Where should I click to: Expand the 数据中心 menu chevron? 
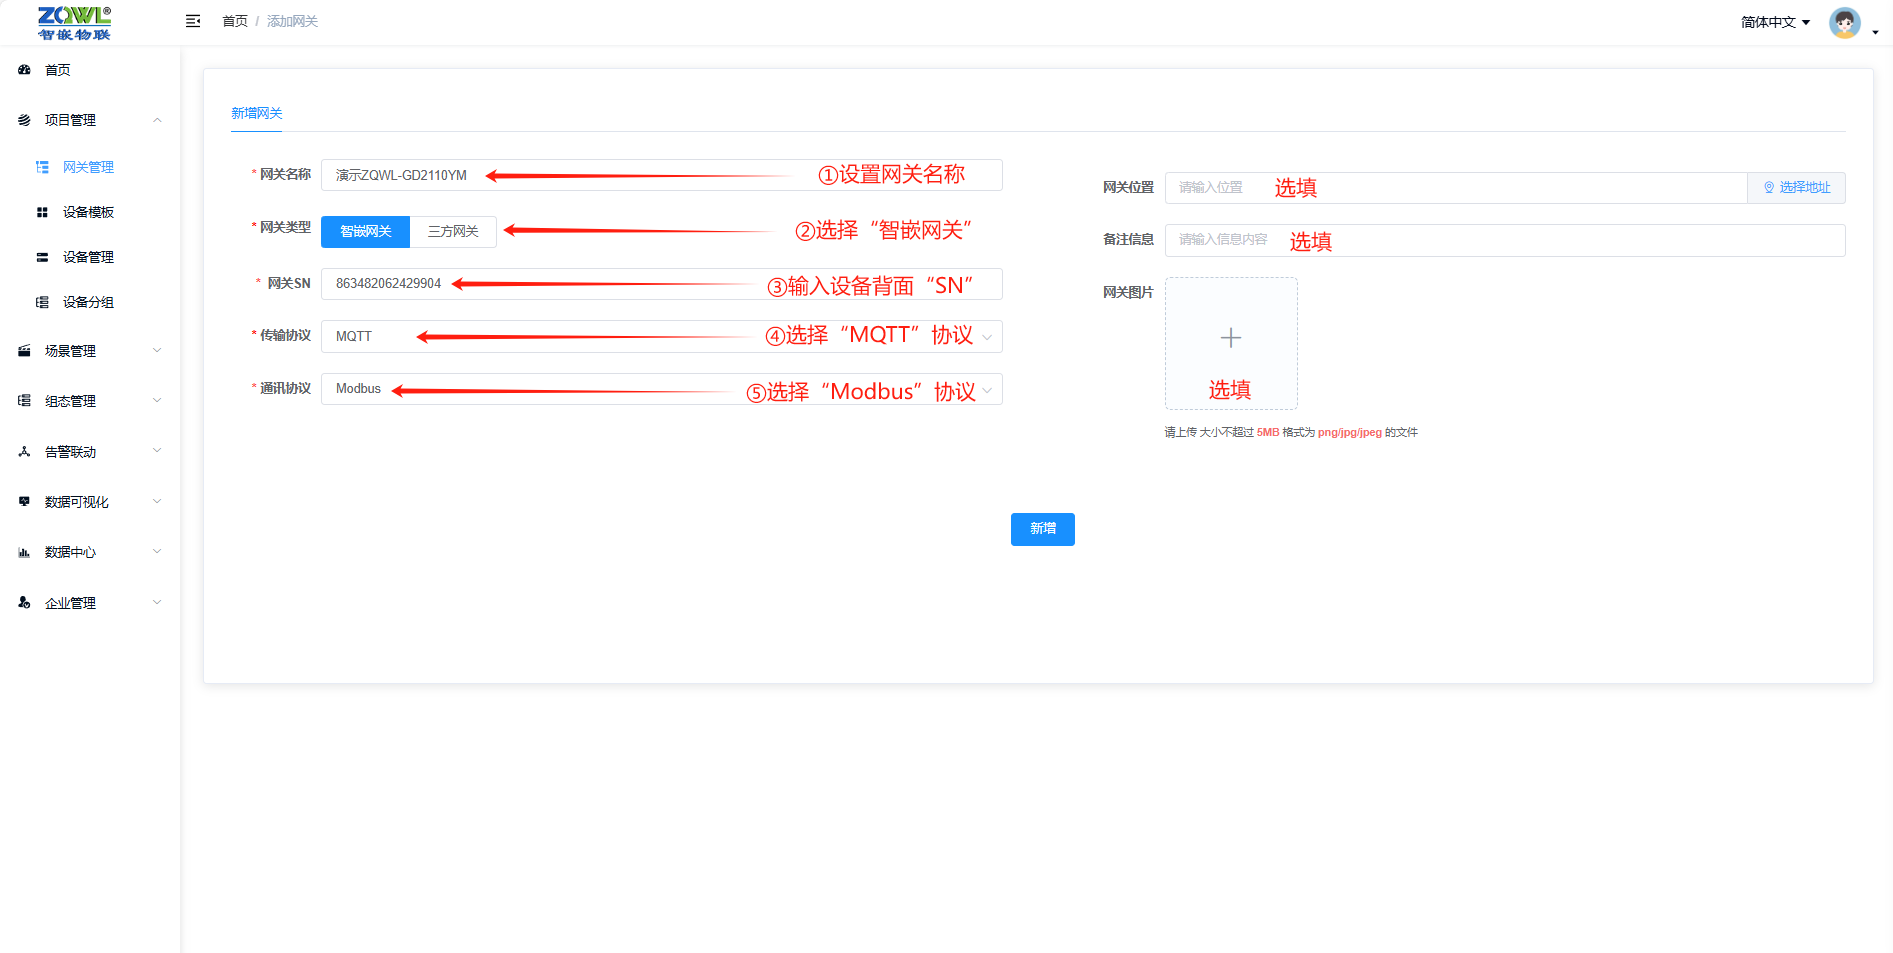[157, 552]
